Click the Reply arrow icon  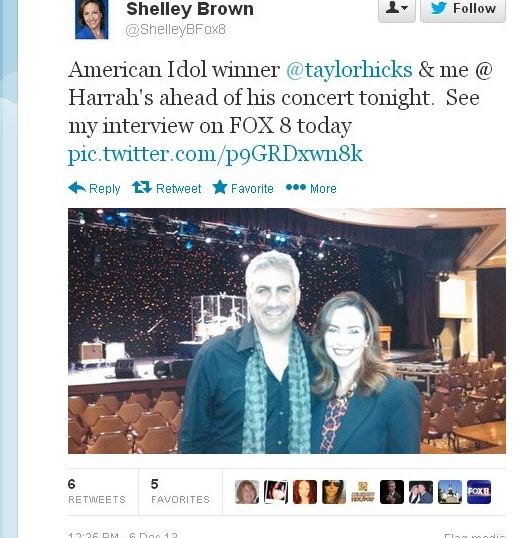click(x=77, y=188)
